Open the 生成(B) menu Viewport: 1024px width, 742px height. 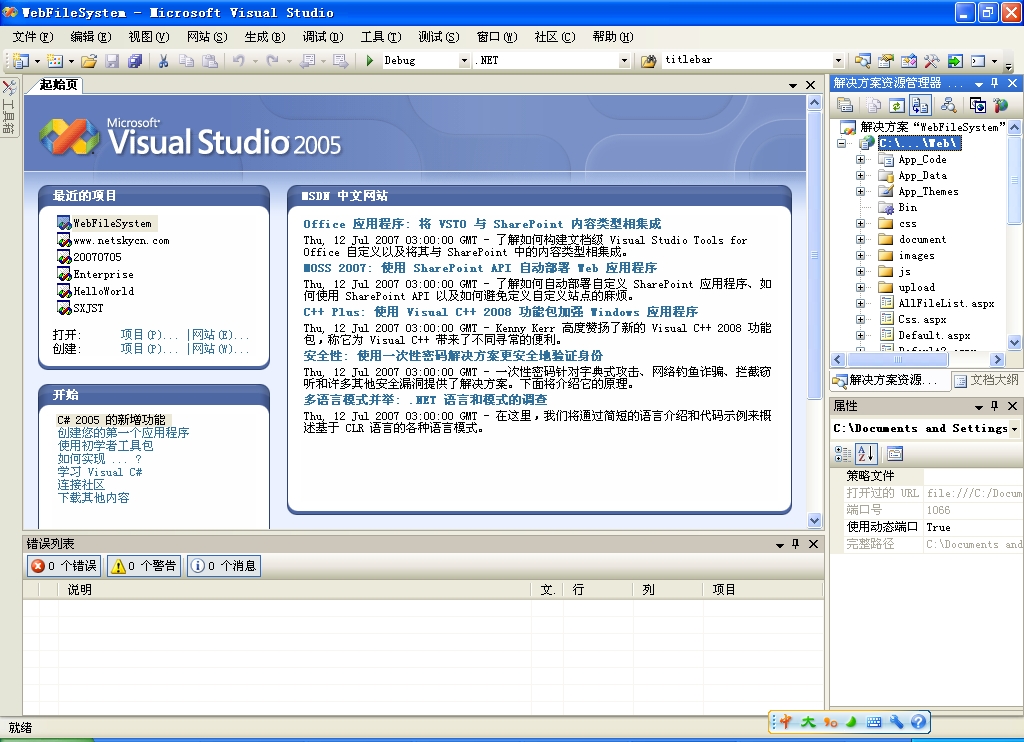click(264, 37)
